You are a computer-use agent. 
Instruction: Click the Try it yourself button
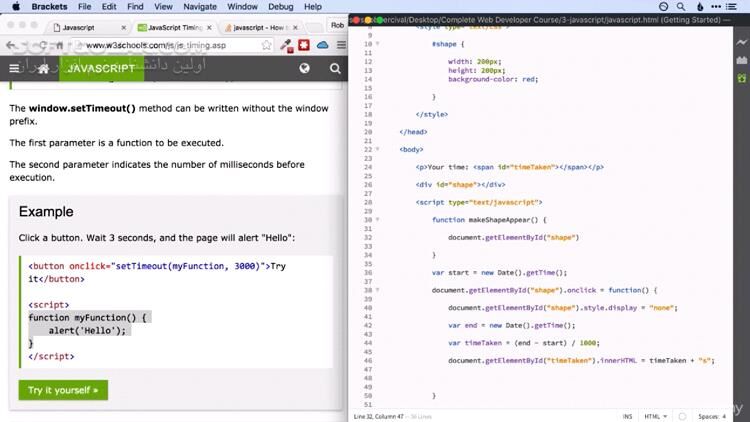[x=63, y=390]
